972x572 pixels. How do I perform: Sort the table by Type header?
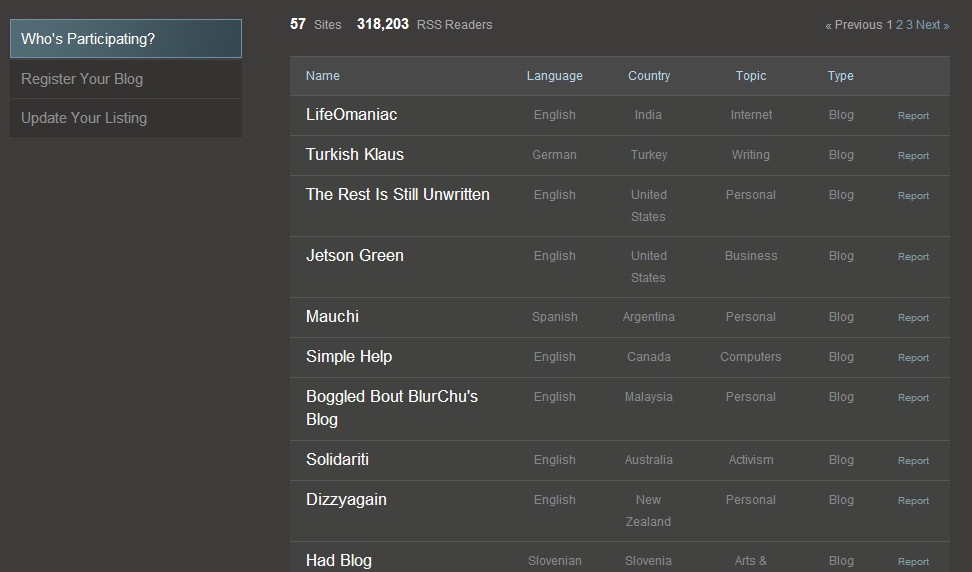pos(840,76)
